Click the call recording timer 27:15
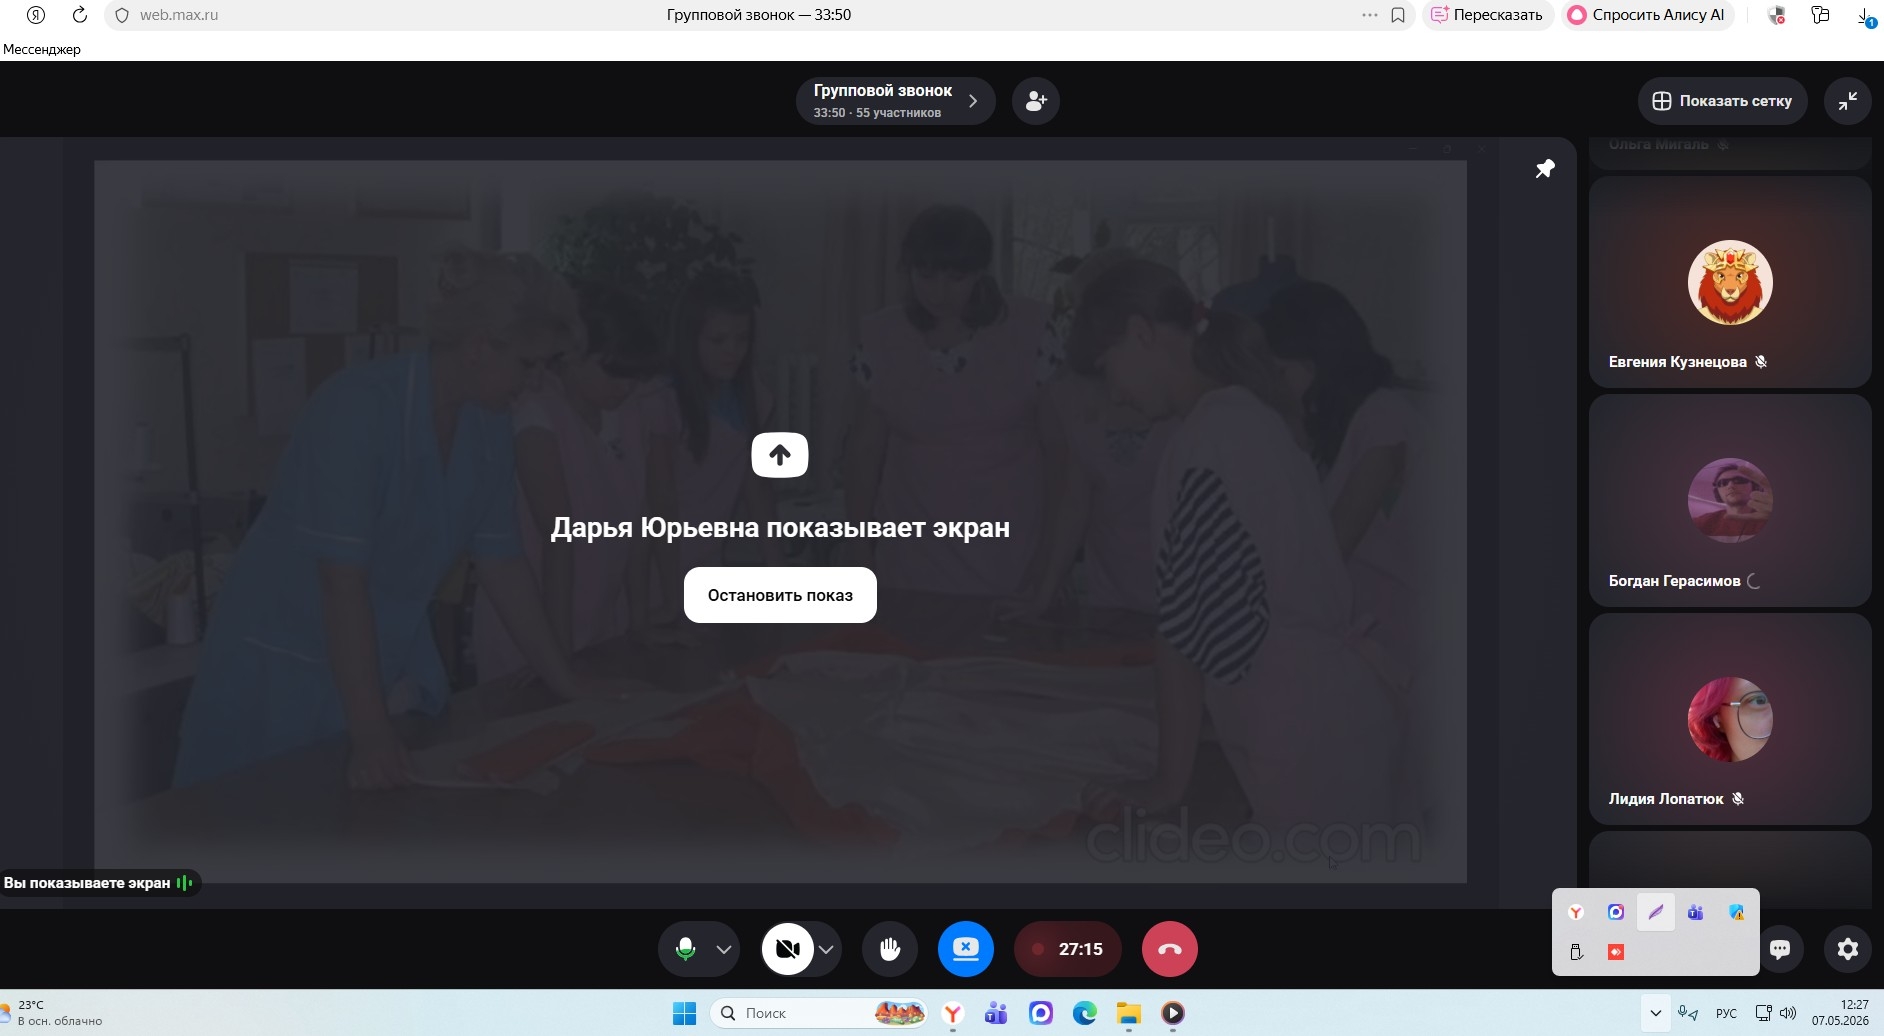This screenshot has width=1884, height=1036. tap(1067, 949)
